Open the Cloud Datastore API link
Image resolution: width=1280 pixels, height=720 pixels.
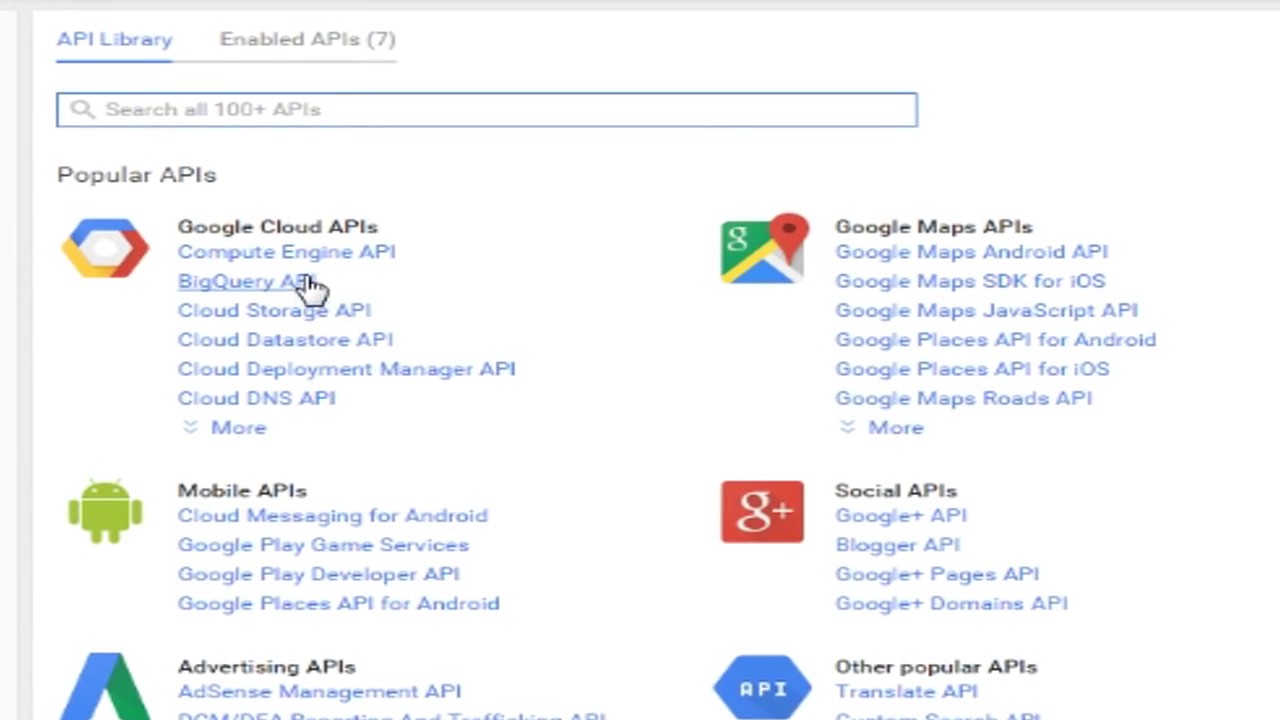[x=285, y=340]
